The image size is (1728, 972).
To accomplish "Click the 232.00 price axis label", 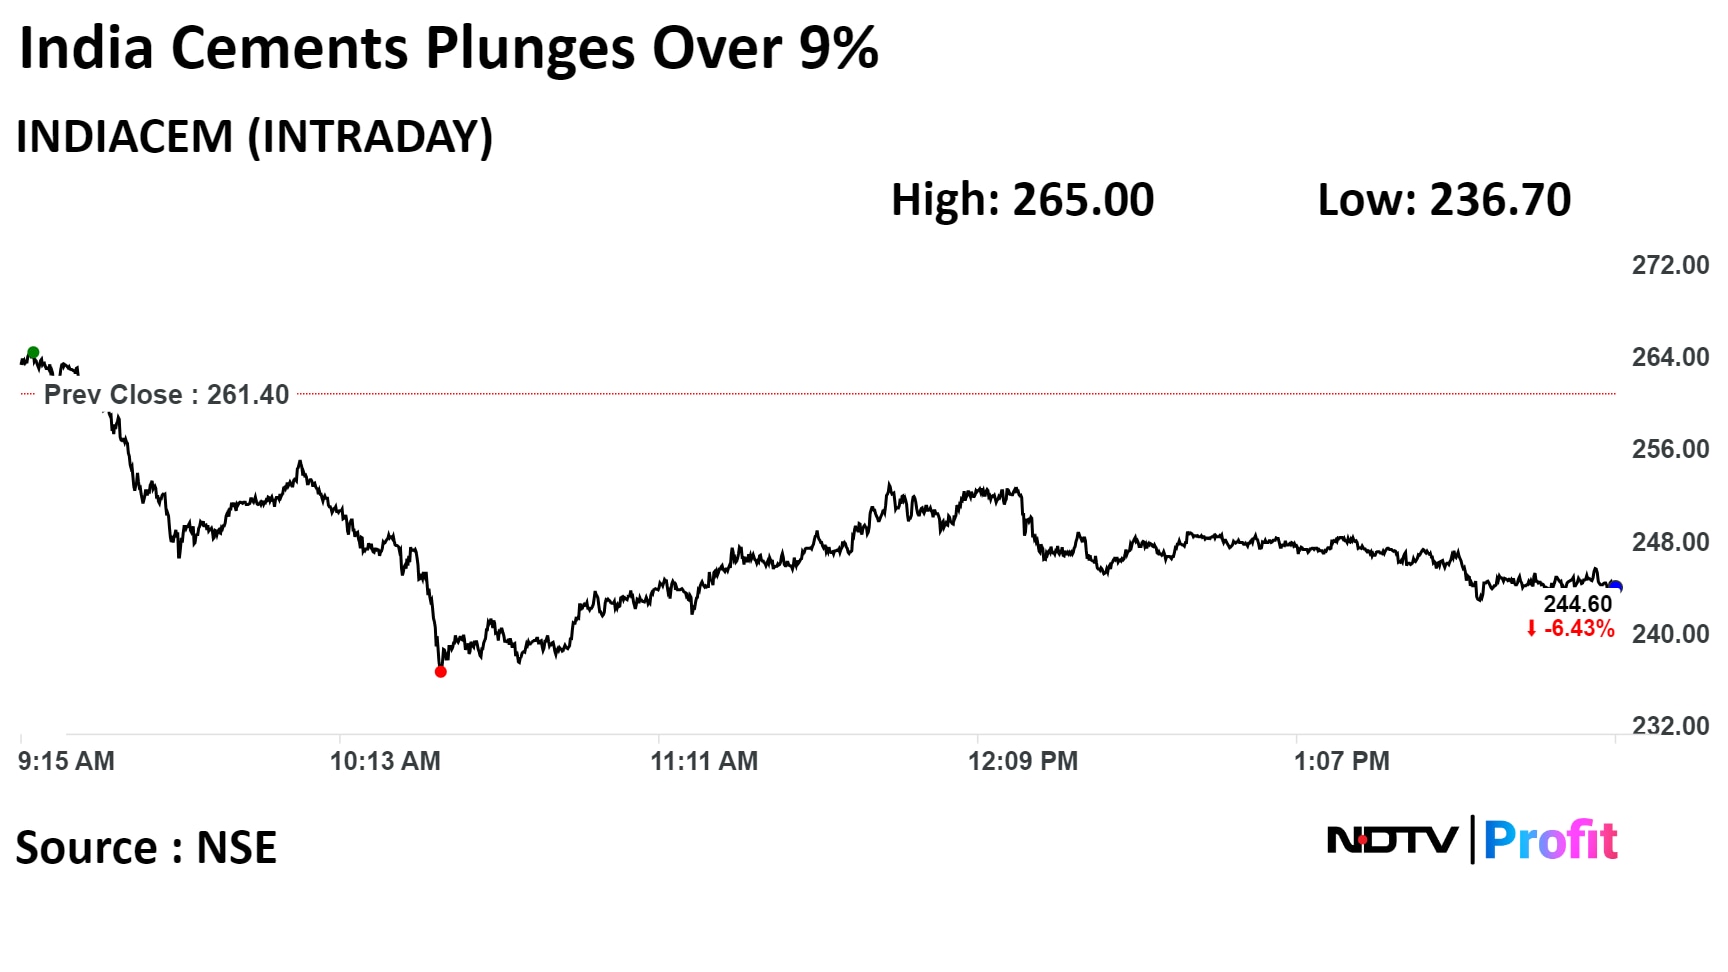I will 1670,725.
